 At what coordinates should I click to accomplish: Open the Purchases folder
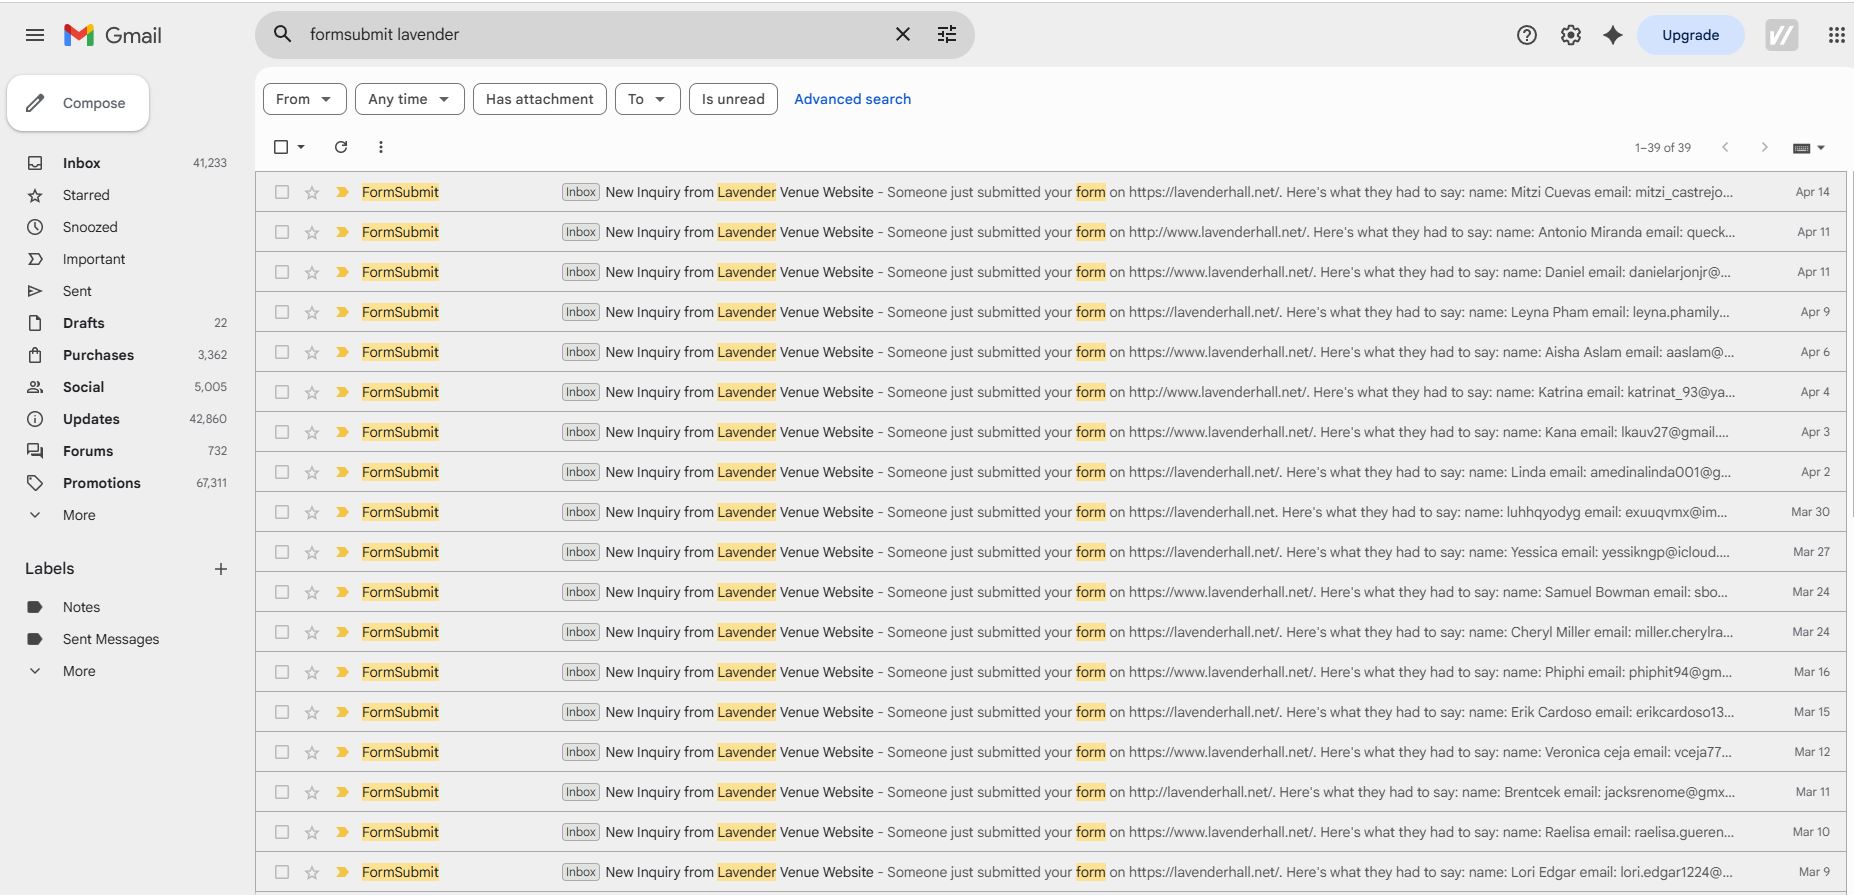98,355
